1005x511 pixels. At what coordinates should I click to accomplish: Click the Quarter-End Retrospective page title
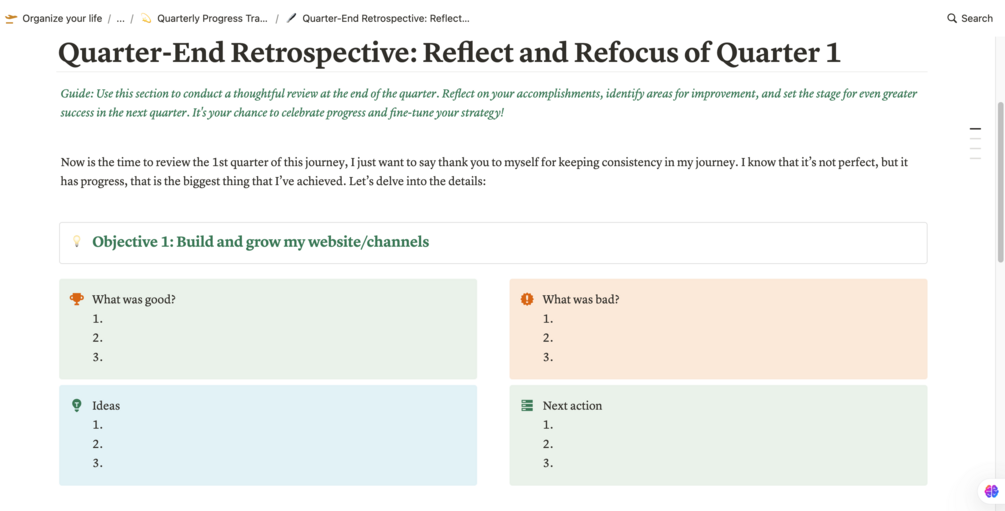click(449, 53)
